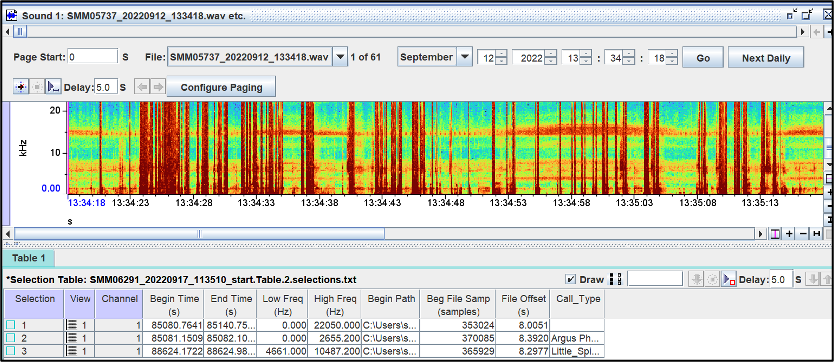834x362 pixels.
Task: Click the cell 'Little_Spl...'
Action: [x=578, y=351]
